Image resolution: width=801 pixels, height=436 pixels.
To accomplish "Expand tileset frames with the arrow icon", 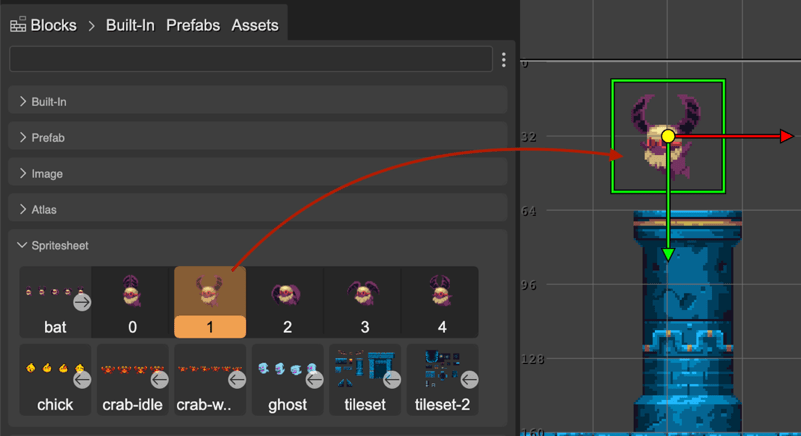I will [392, 380].
